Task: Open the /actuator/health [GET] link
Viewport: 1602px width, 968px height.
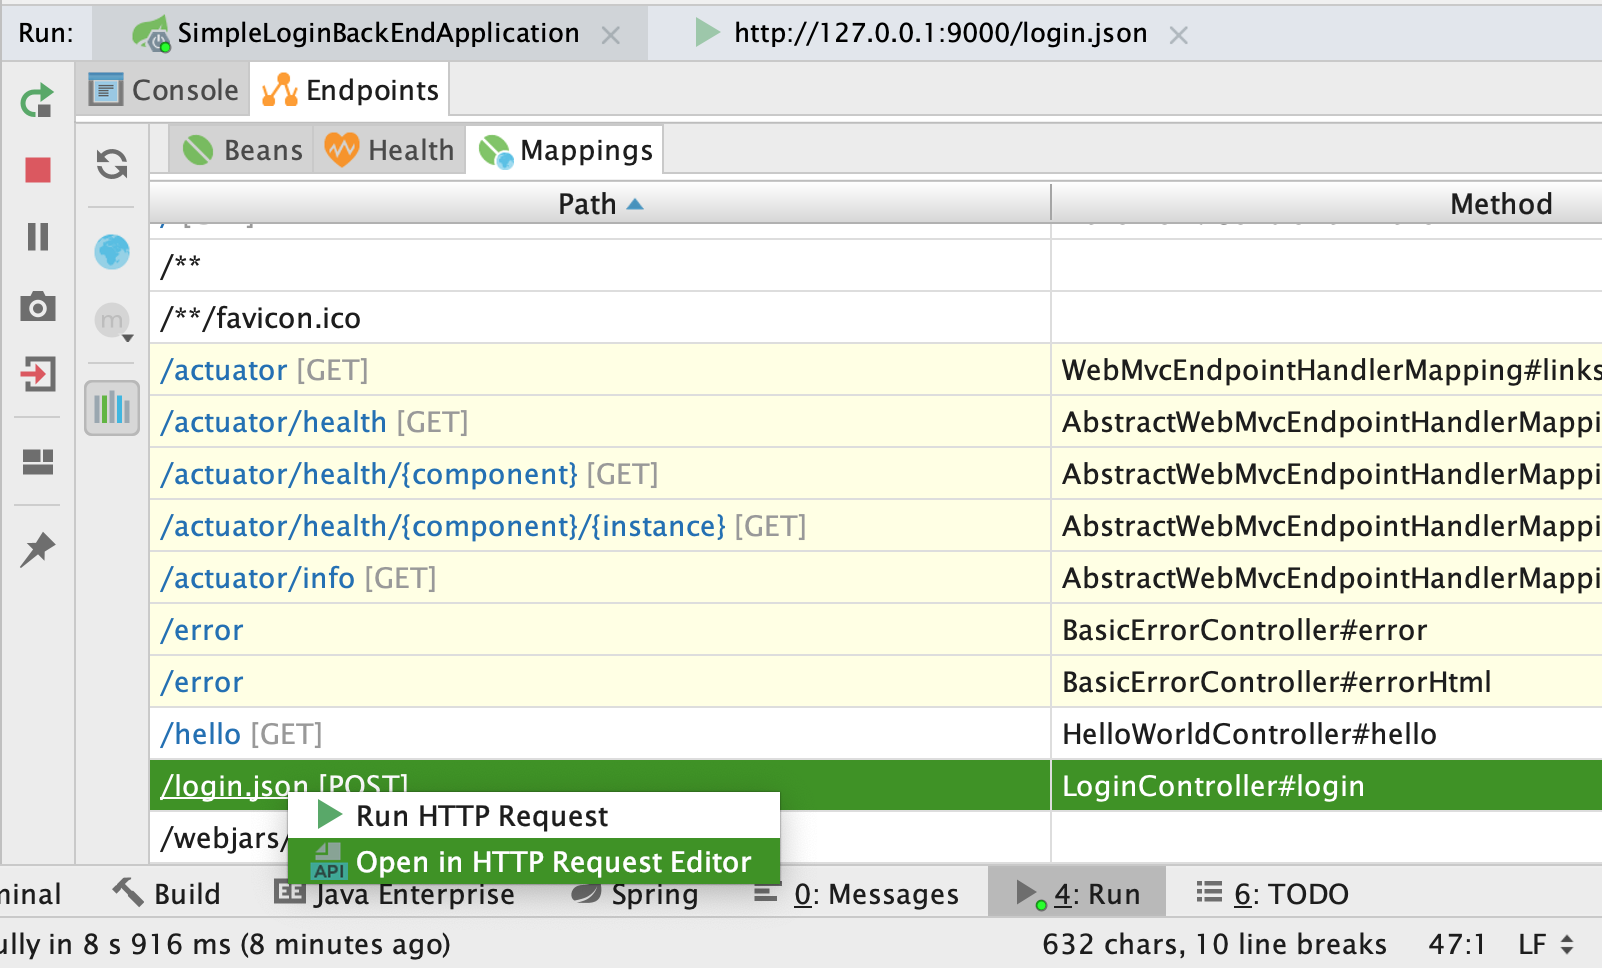Action: pos(273,422)
